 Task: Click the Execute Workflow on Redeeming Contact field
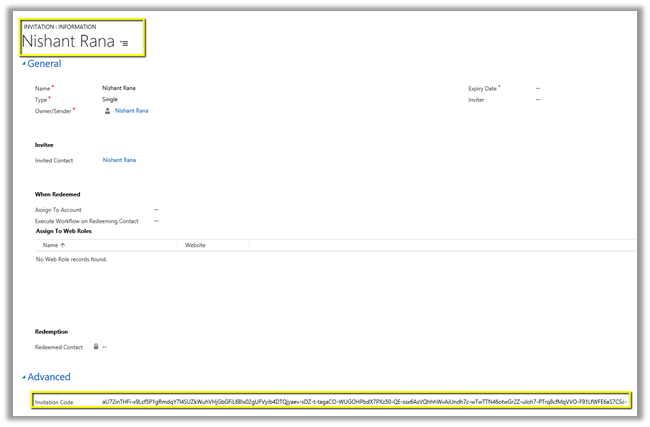pos(157,220)
